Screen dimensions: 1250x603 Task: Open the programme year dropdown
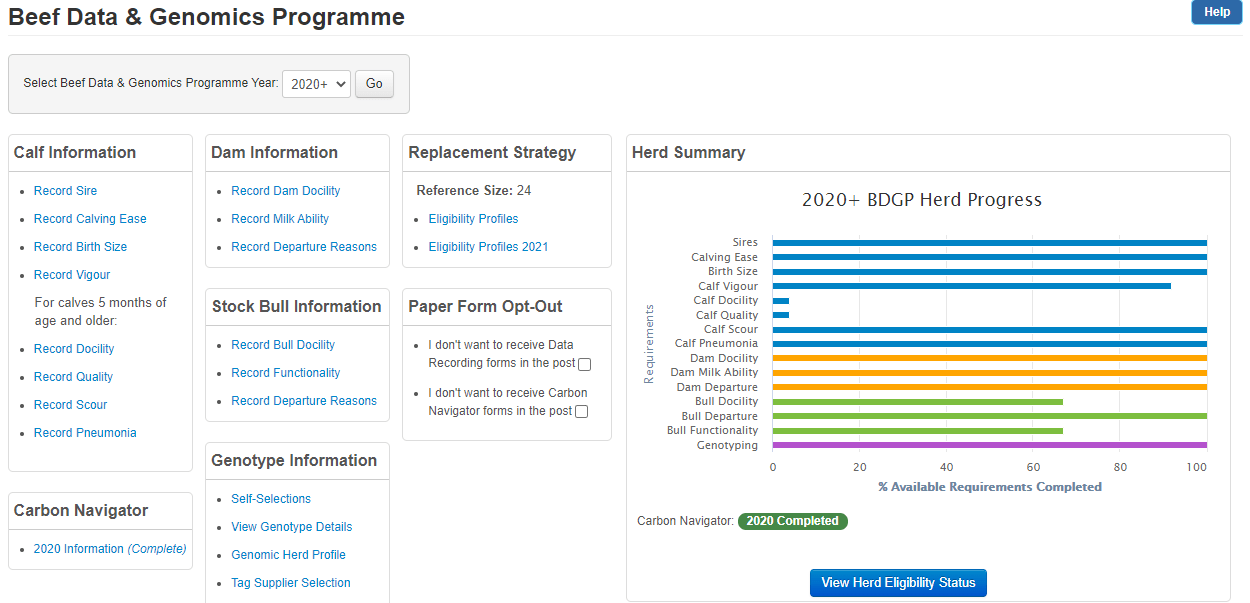click(316, 84)
